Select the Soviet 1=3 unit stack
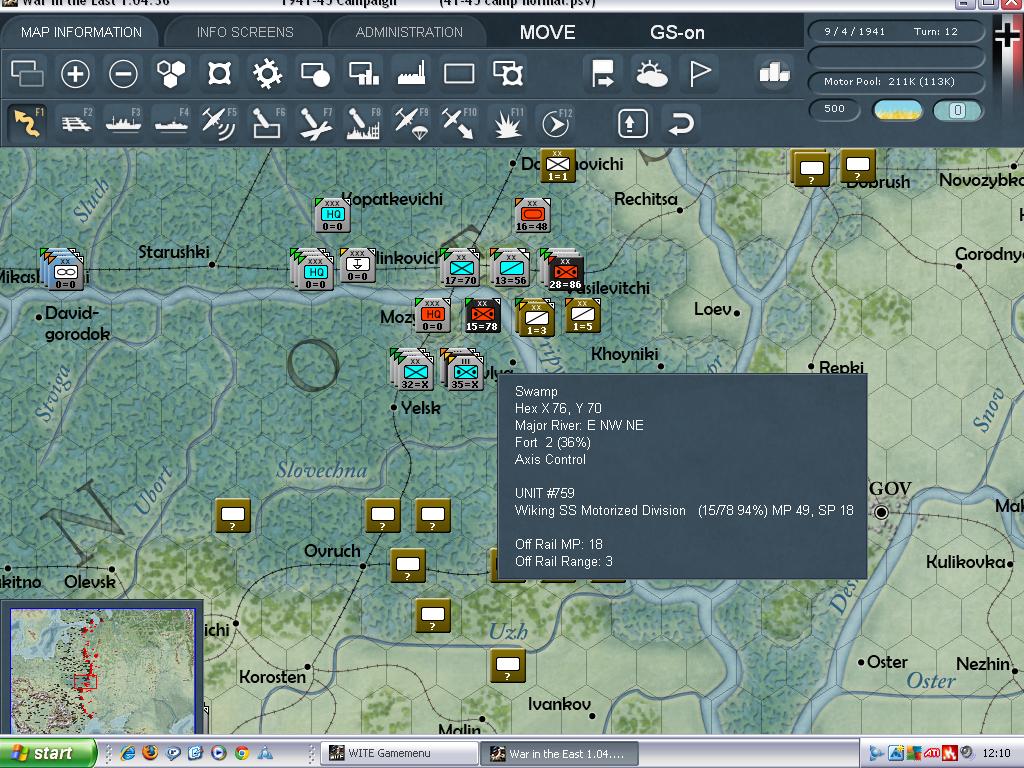 tap(536, 317)
